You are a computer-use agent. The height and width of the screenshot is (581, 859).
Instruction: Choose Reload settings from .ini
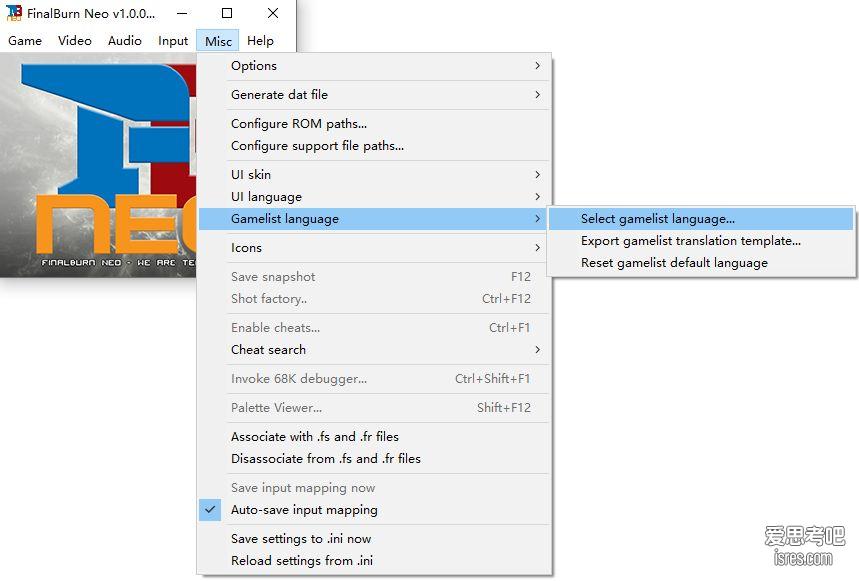[x=375, y=561]
